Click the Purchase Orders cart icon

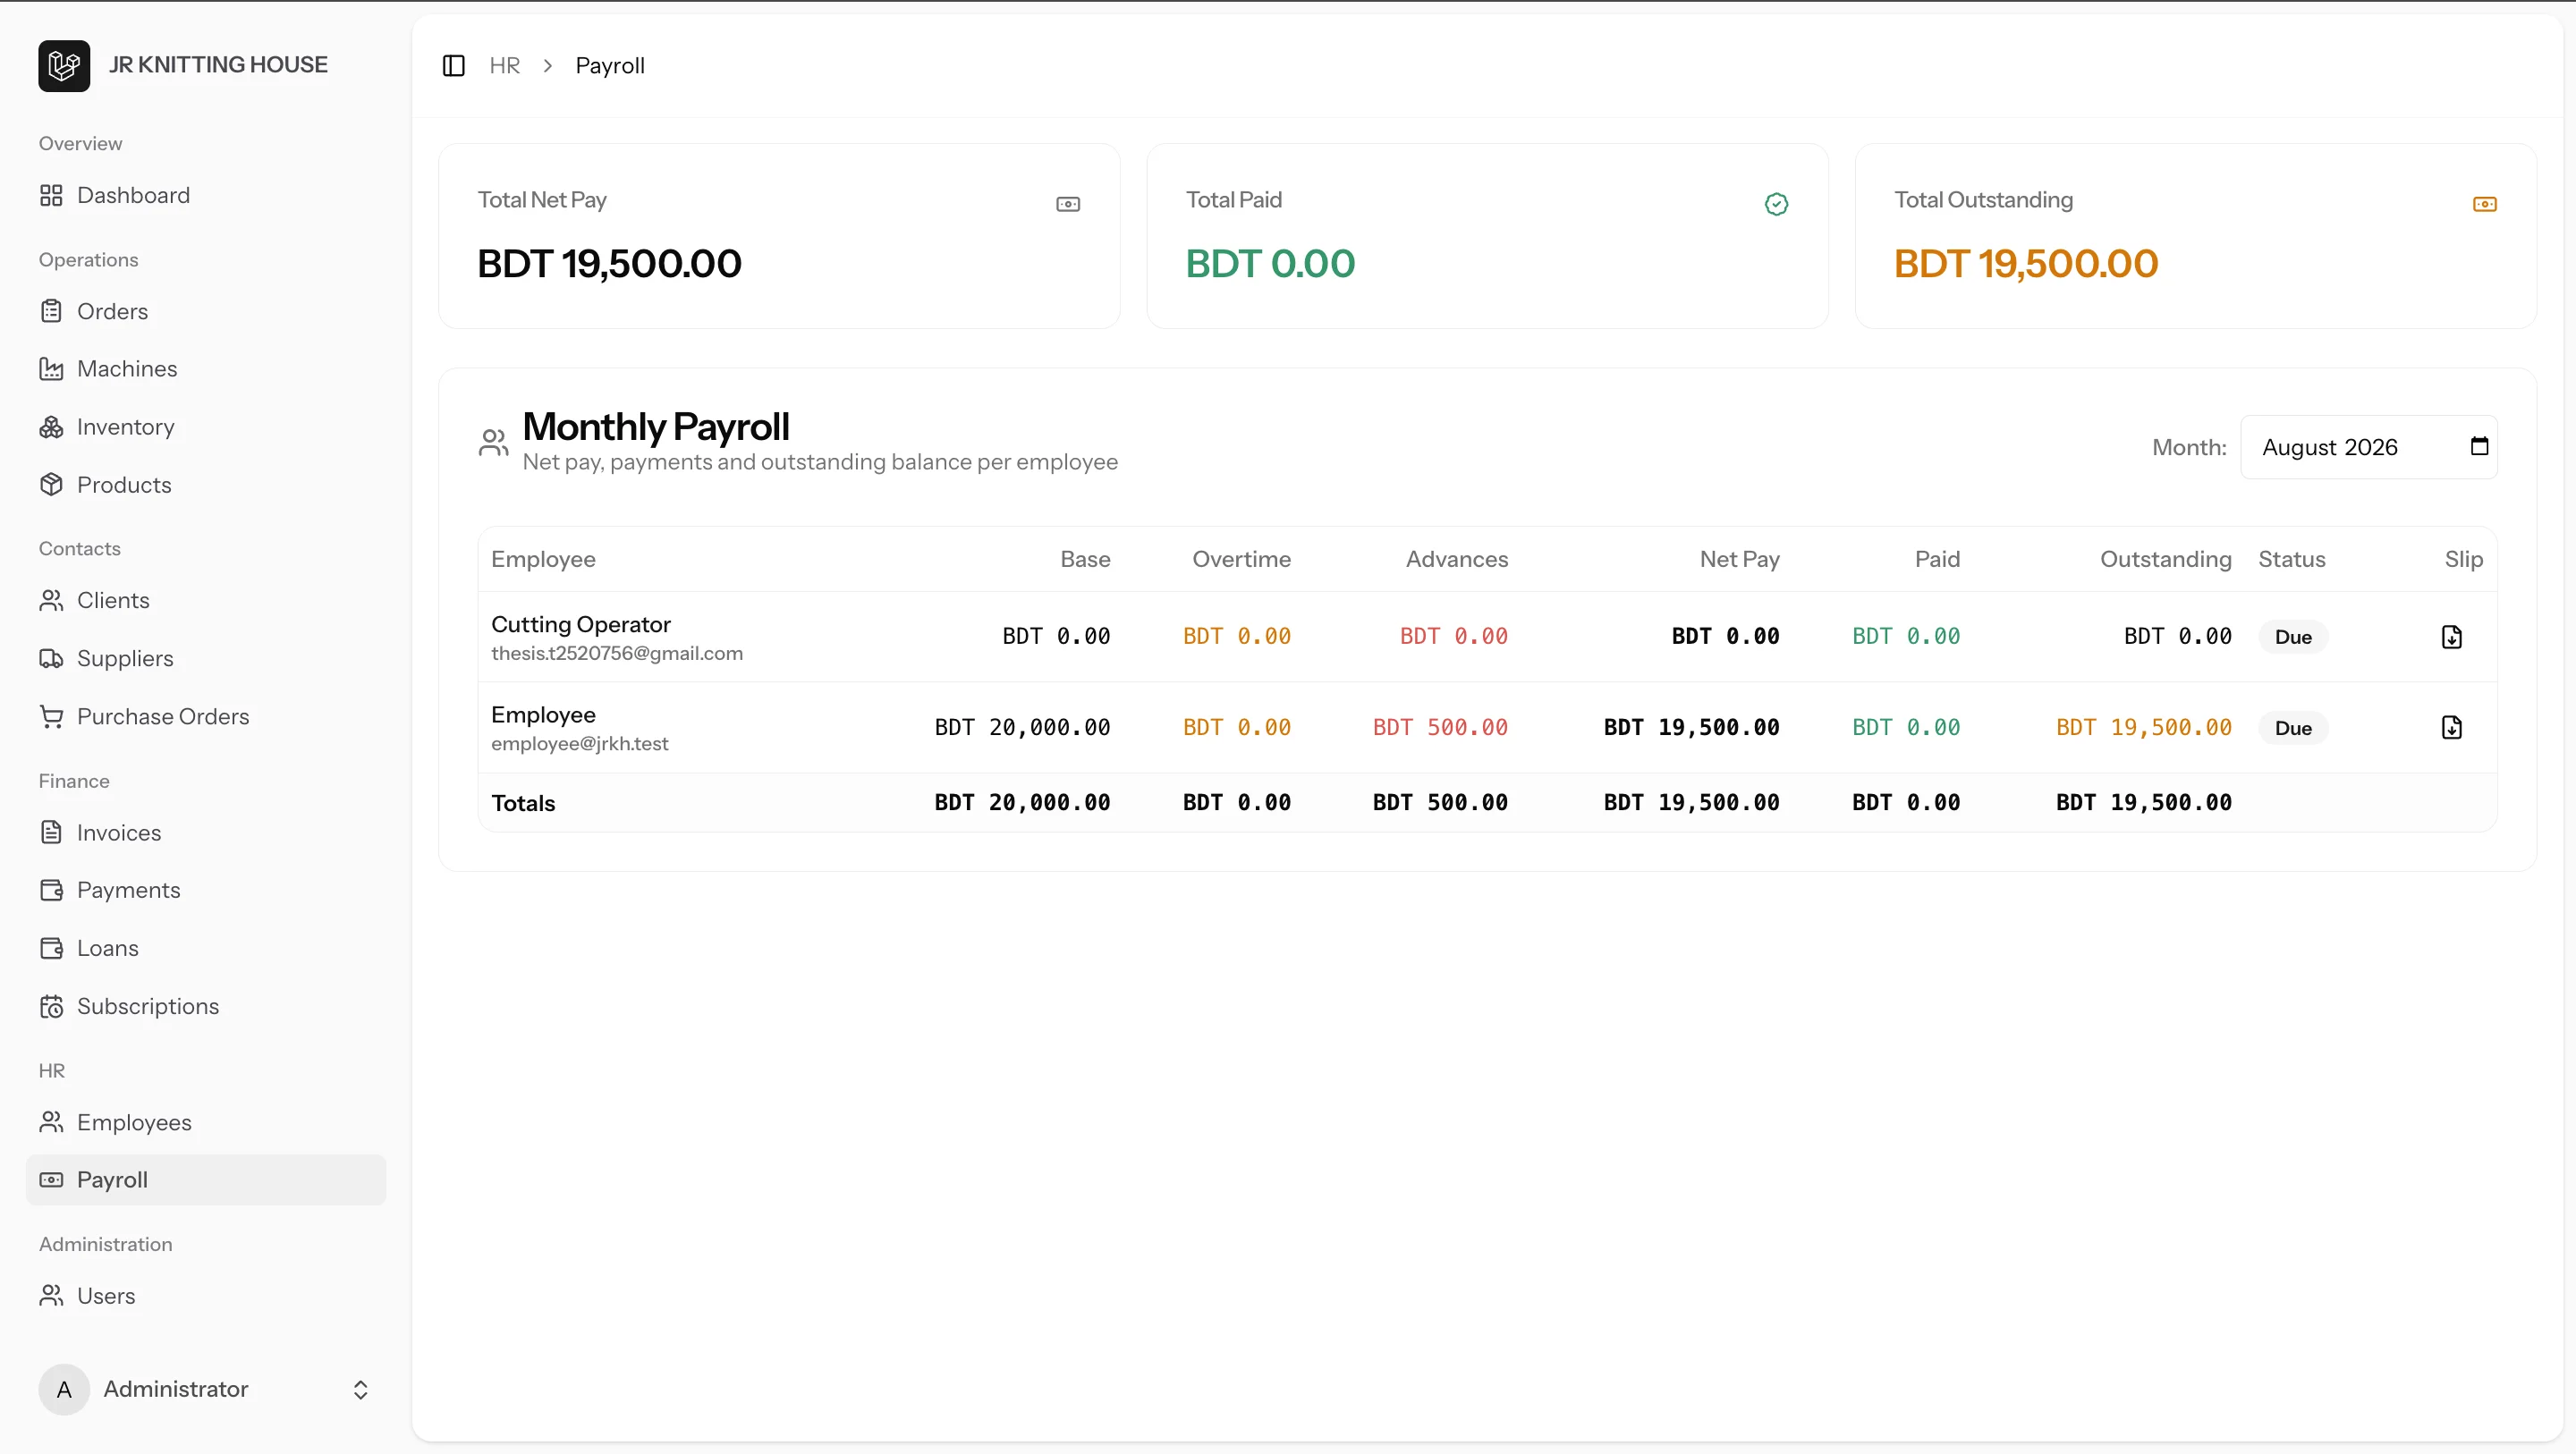coord(51,716)
